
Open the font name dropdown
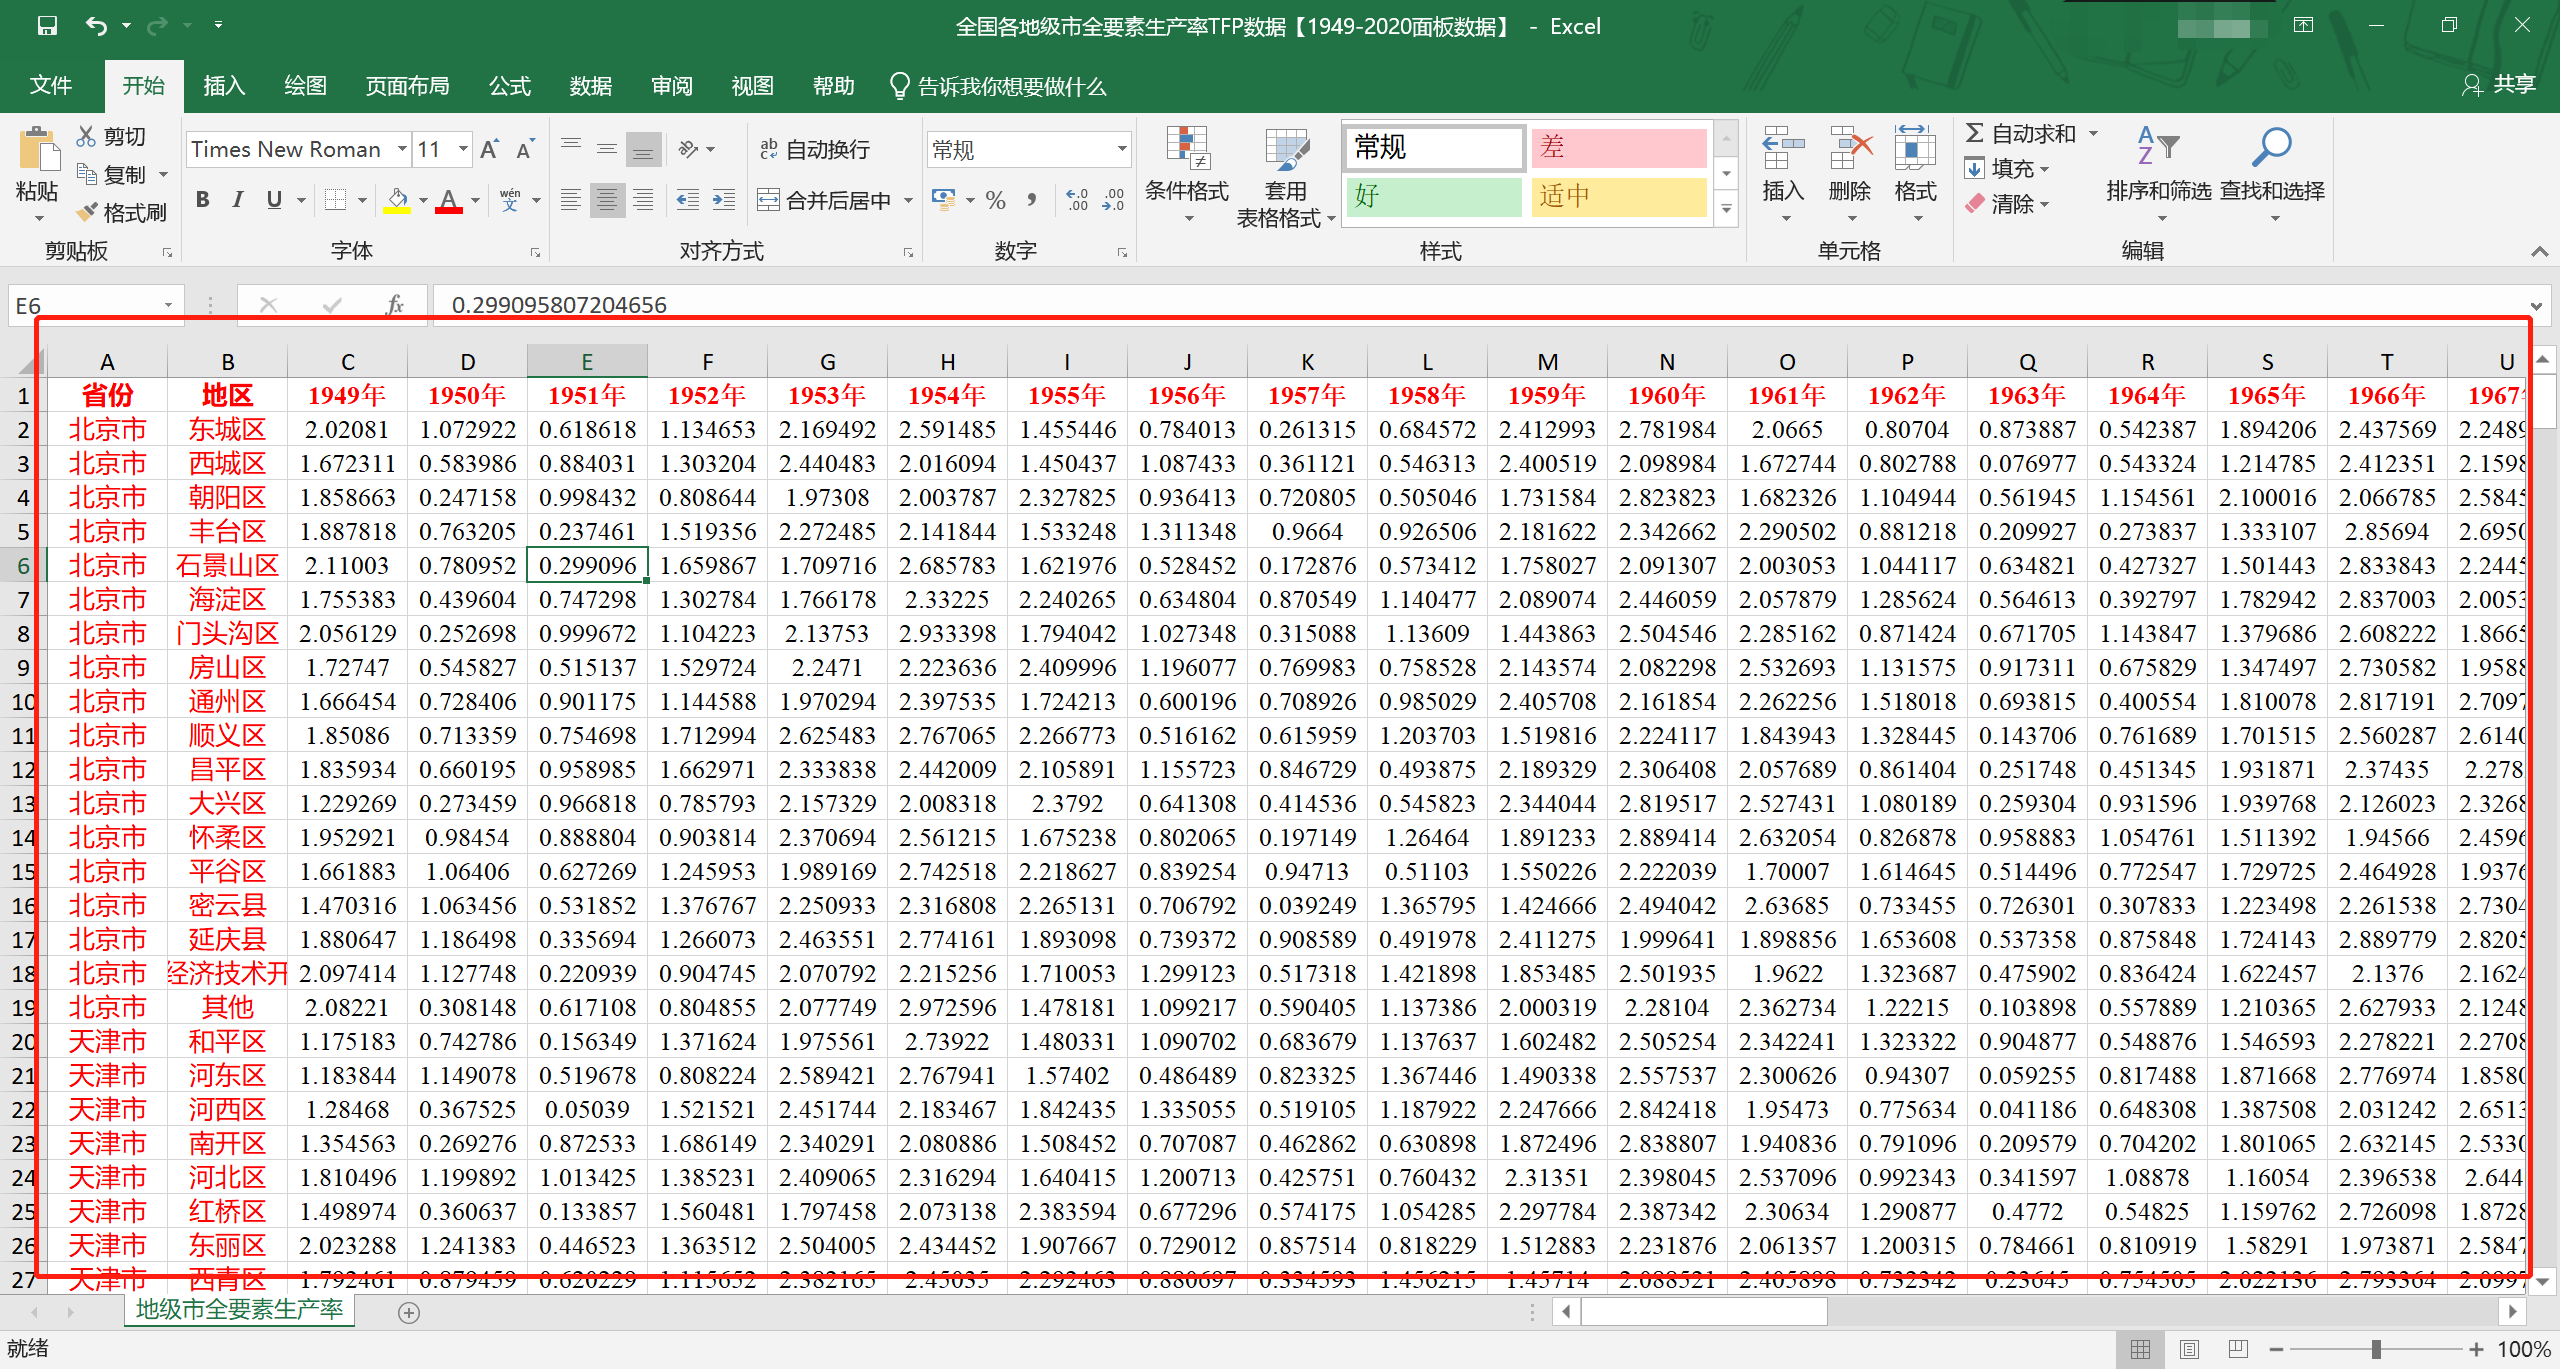click(402, 150)
